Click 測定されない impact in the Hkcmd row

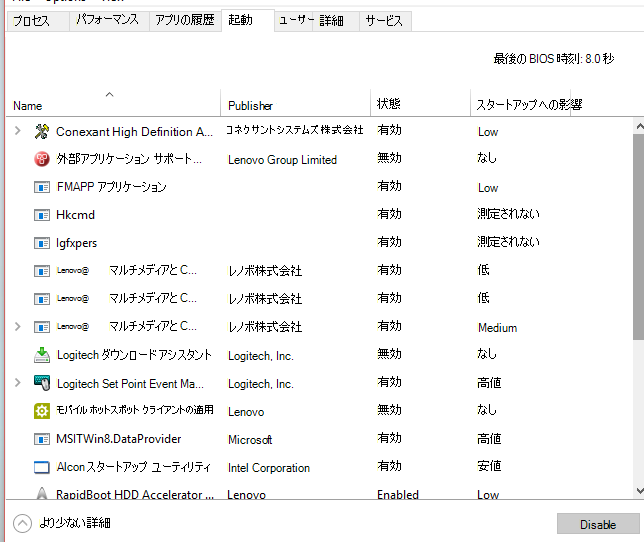[x=508, y=214]
